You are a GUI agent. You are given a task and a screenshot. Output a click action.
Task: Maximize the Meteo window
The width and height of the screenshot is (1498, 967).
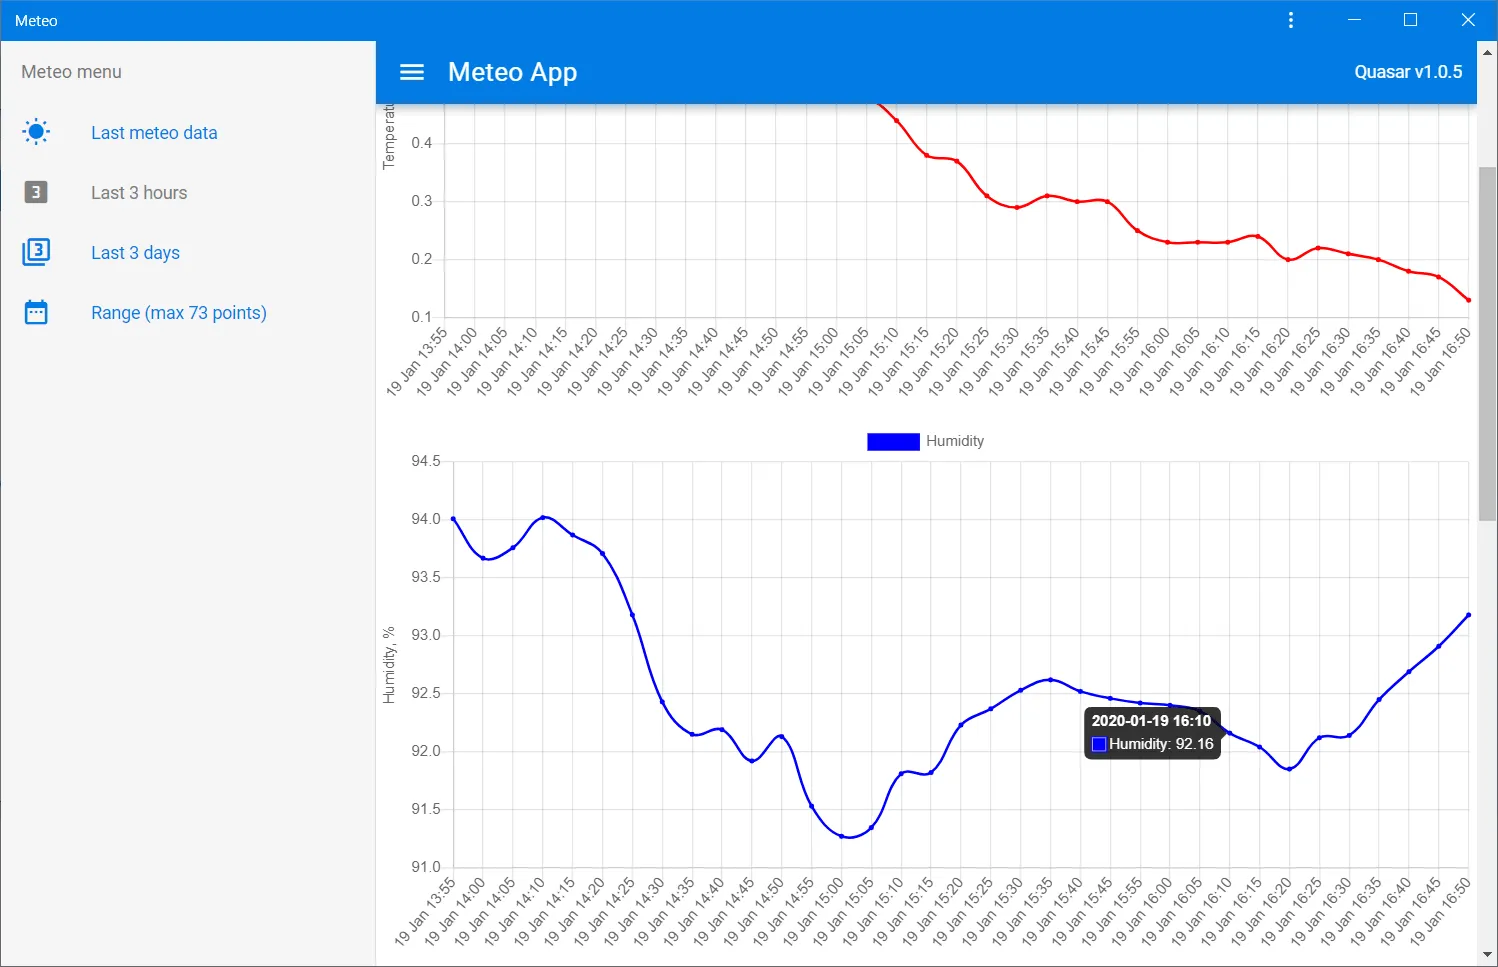[1410, 20]
